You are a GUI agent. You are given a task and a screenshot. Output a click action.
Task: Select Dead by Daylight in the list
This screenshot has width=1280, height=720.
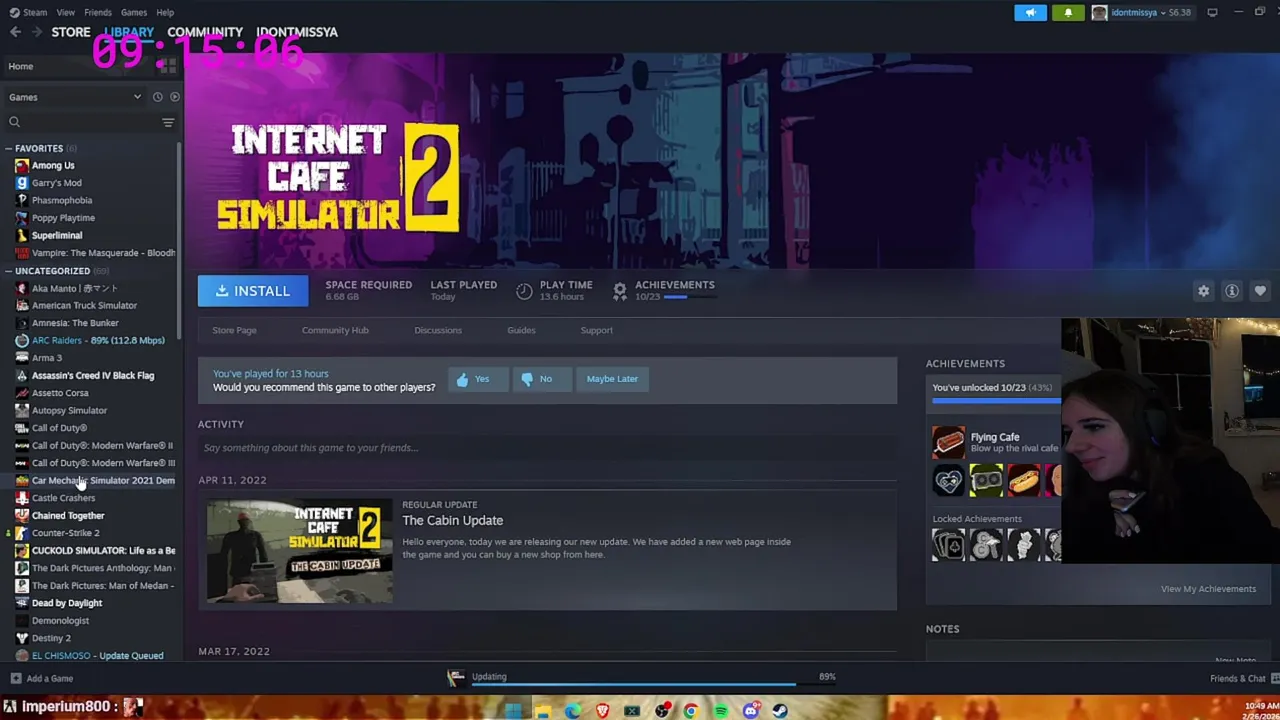67,603
